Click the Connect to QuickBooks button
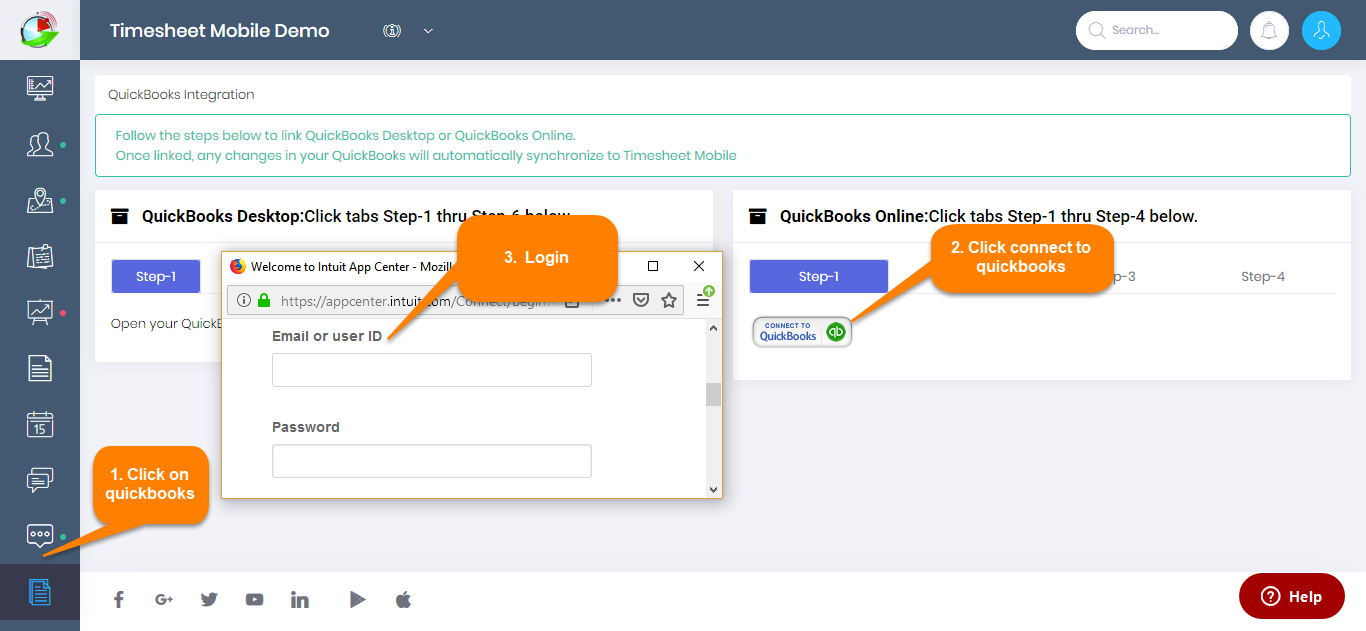 [802, 331]
